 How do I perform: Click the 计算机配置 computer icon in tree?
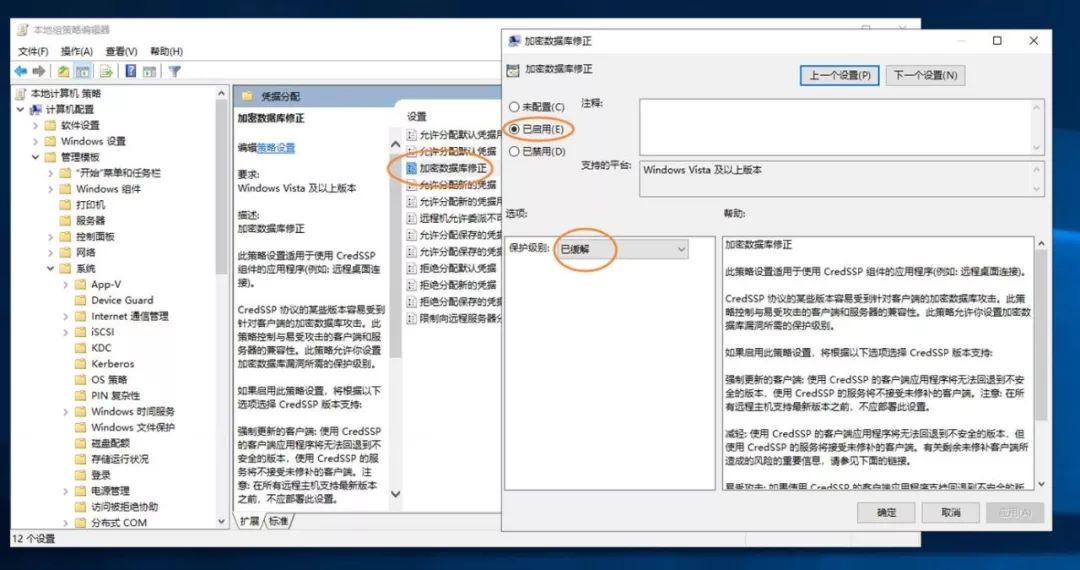[x=36, y=109]
